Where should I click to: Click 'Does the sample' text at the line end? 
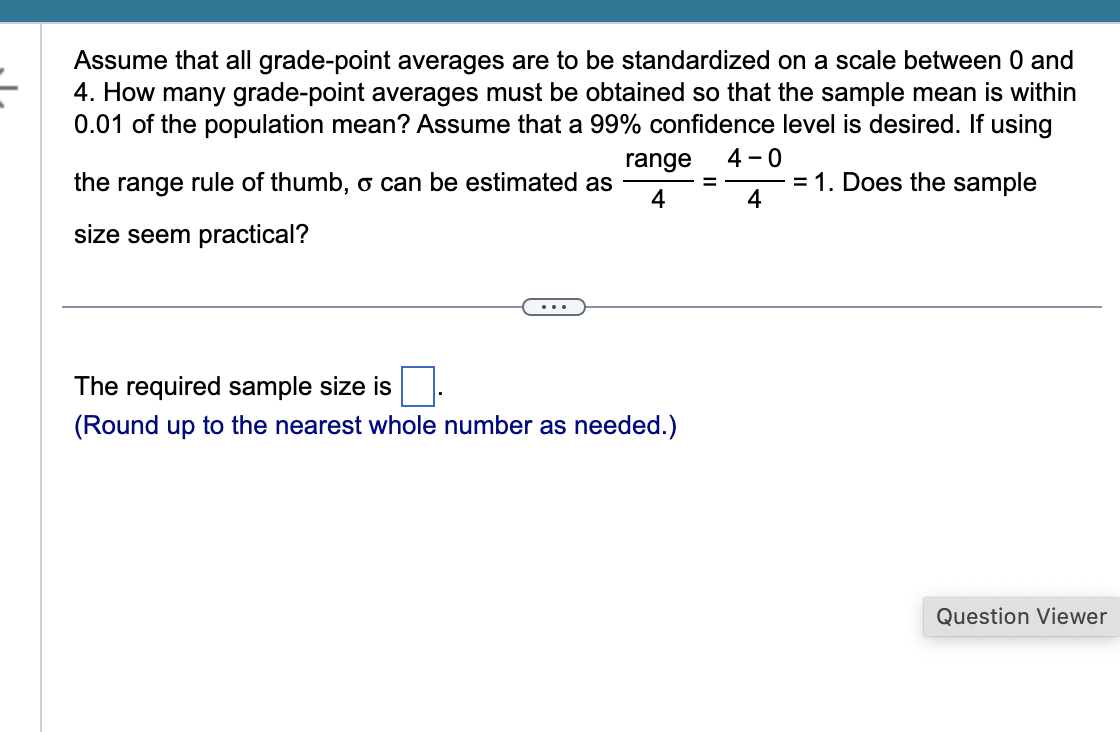(x=939, y=183)
